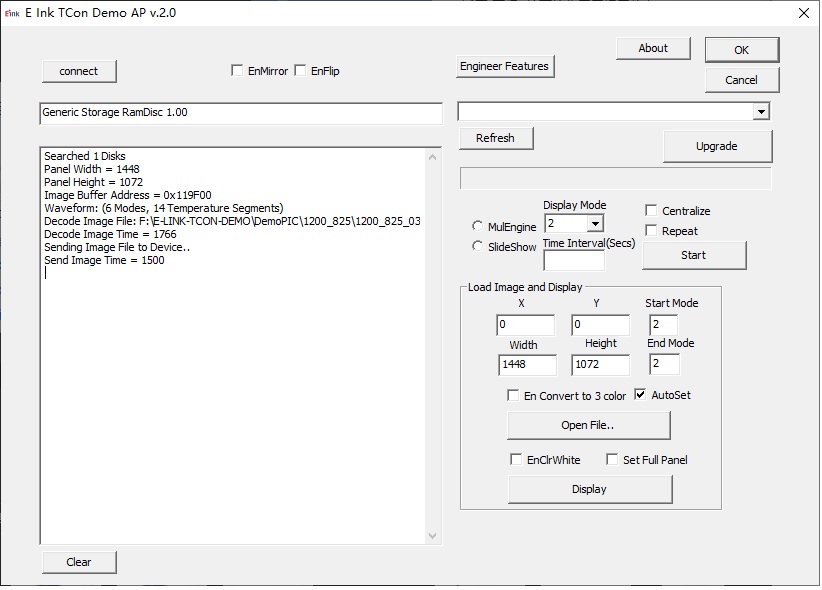Click 'Sending Image File to Device..' line

point(117,248)
